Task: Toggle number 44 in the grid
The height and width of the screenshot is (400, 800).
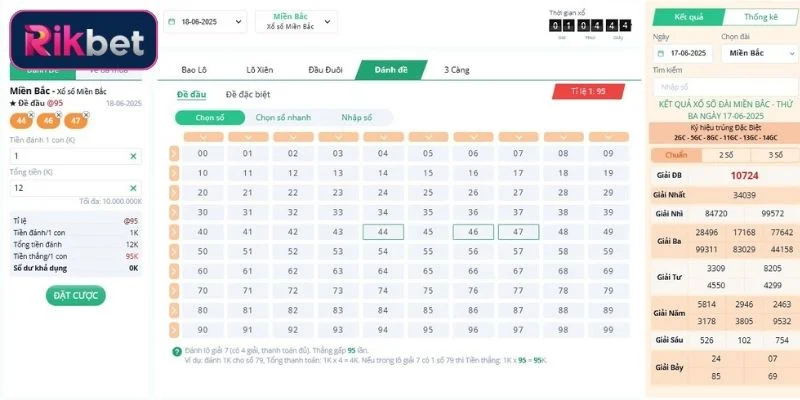Action: point(383,232)
